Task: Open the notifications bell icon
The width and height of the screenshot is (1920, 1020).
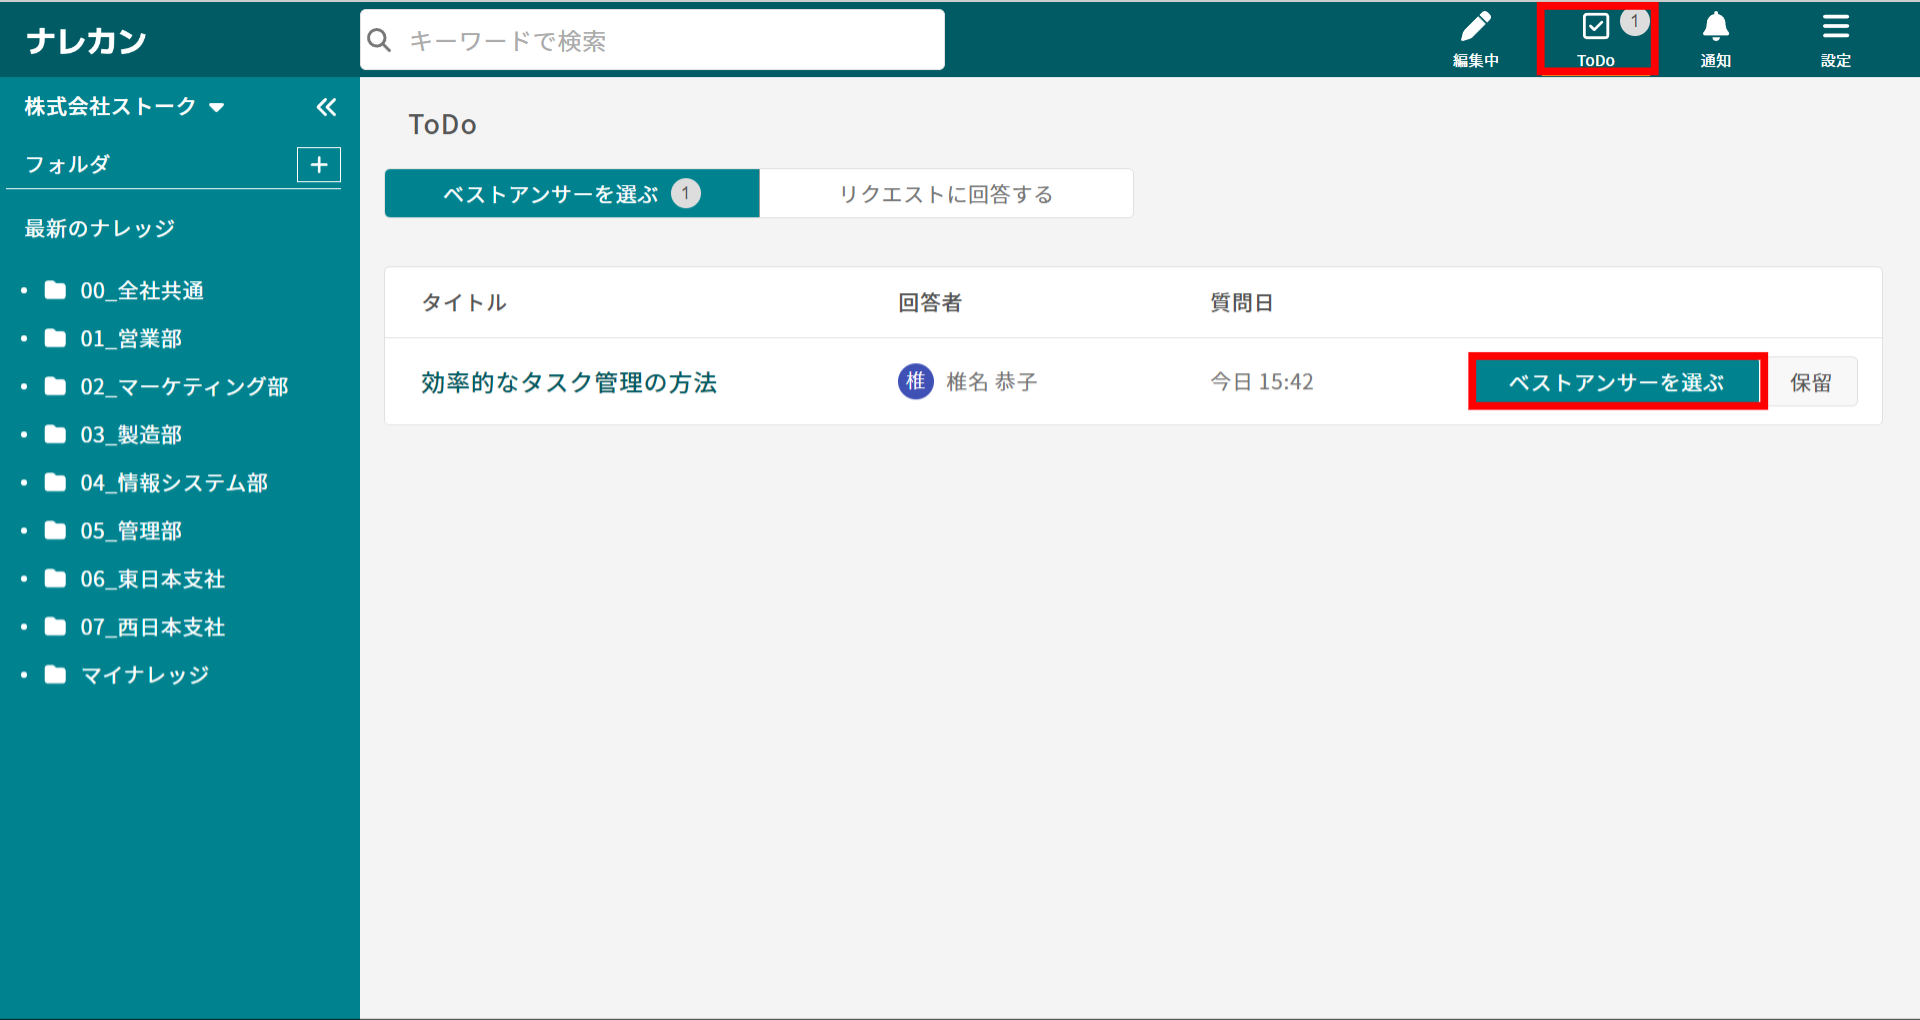Action: pyautogui.click(x=1715, y=28)
